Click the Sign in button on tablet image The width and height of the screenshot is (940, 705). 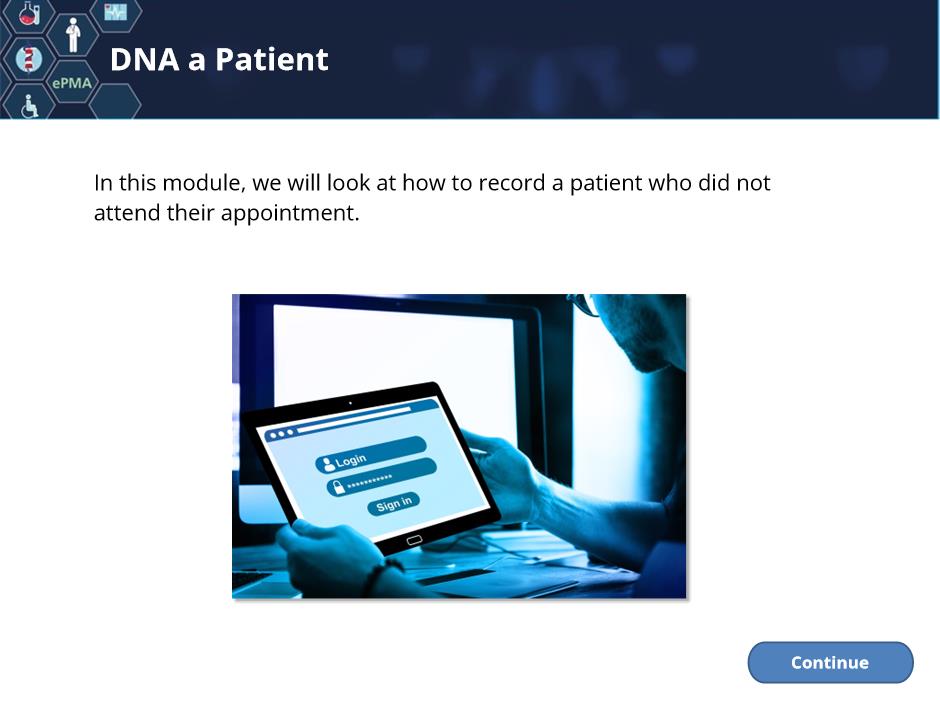pos(393,503)
